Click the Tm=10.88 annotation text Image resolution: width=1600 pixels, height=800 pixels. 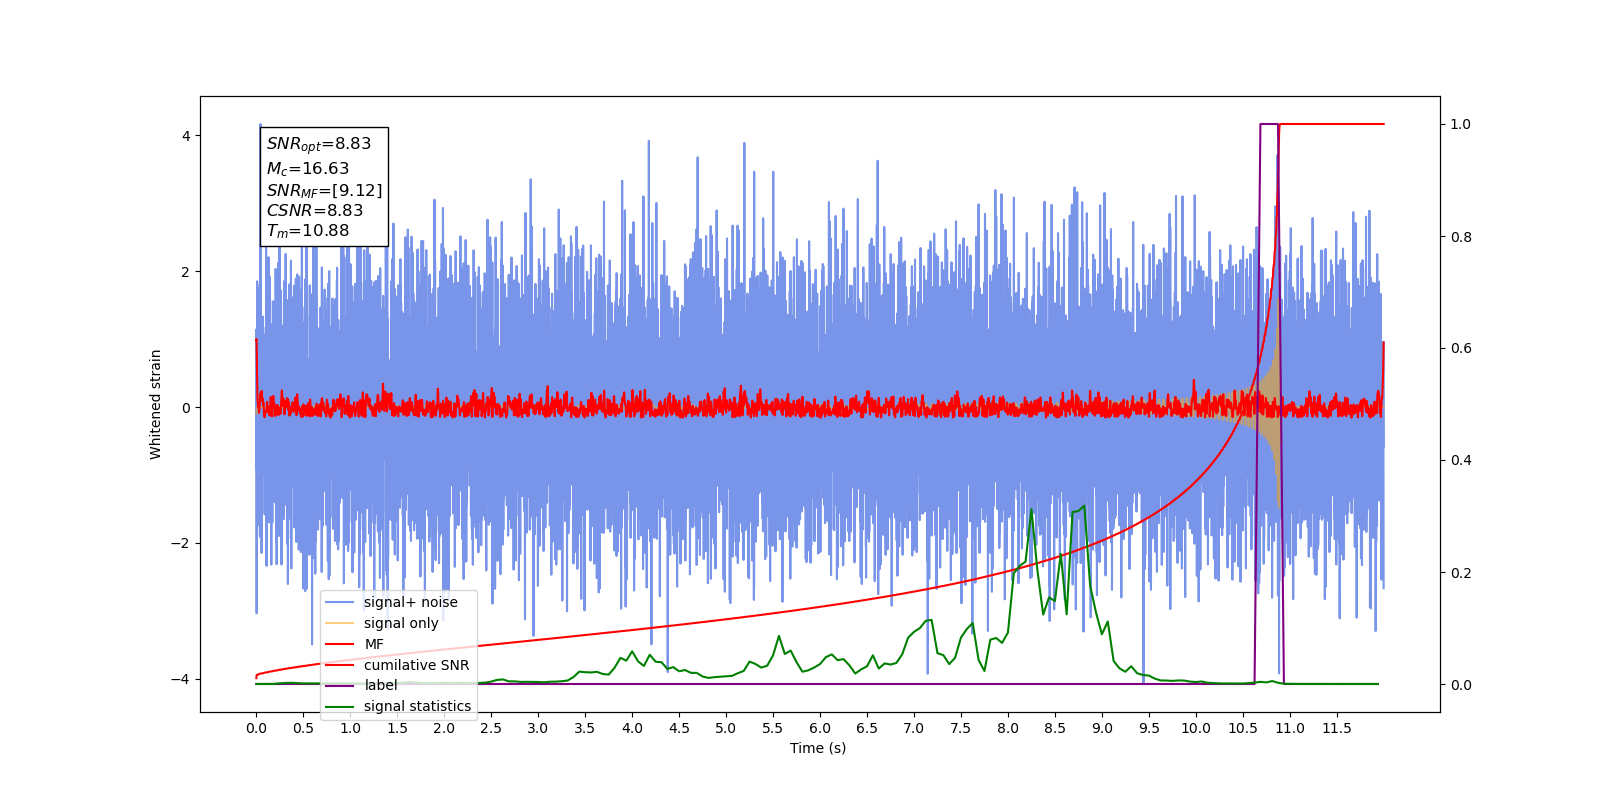pyautogui.click(x=308, y=231)
